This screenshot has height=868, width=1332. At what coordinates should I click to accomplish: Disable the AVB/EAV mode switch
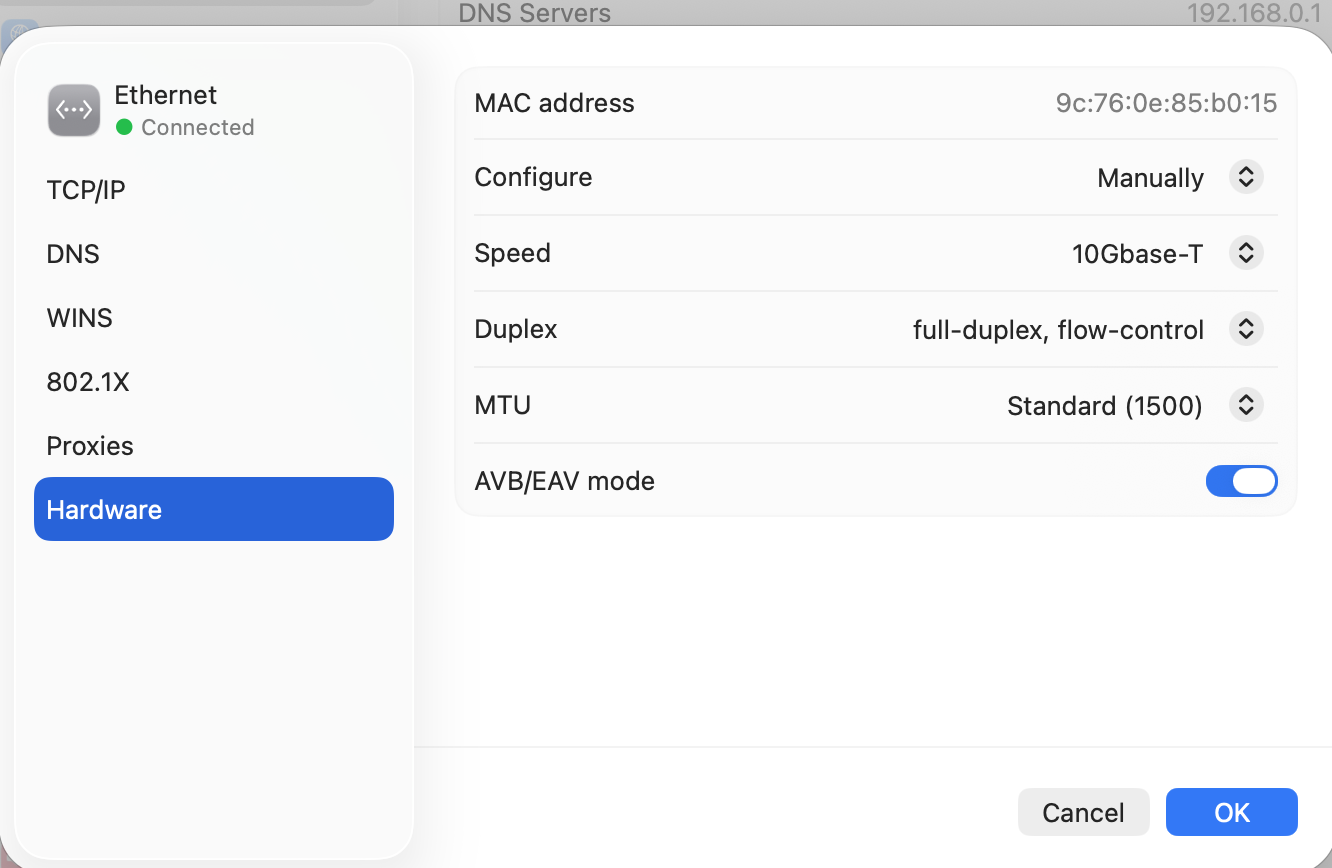1241,481
